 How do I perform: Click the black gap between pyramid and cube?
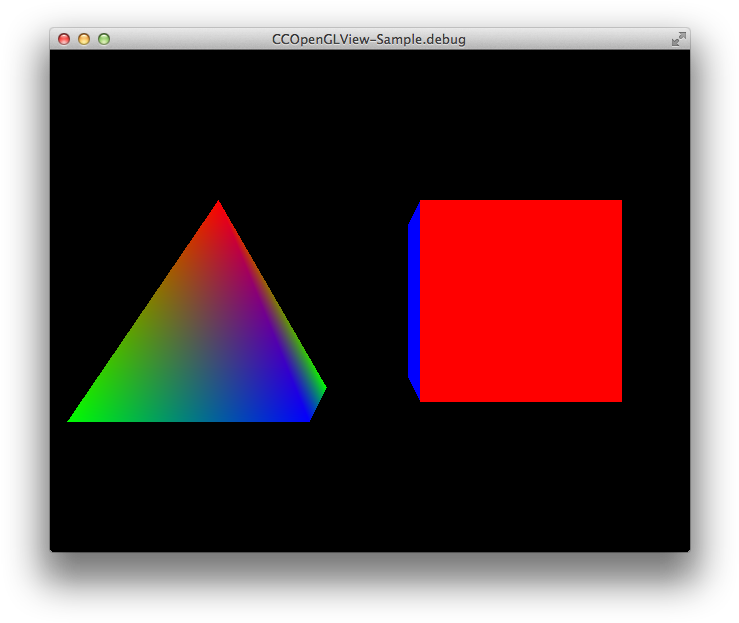(x=366, y=300)
